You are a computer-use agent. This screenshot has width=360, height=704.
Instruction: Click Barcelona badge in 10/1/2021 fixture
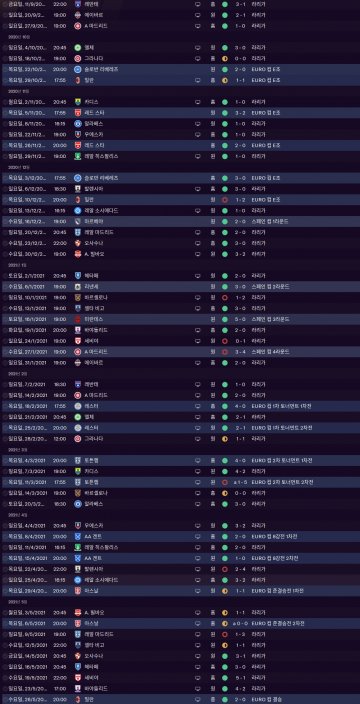[77, 297]
